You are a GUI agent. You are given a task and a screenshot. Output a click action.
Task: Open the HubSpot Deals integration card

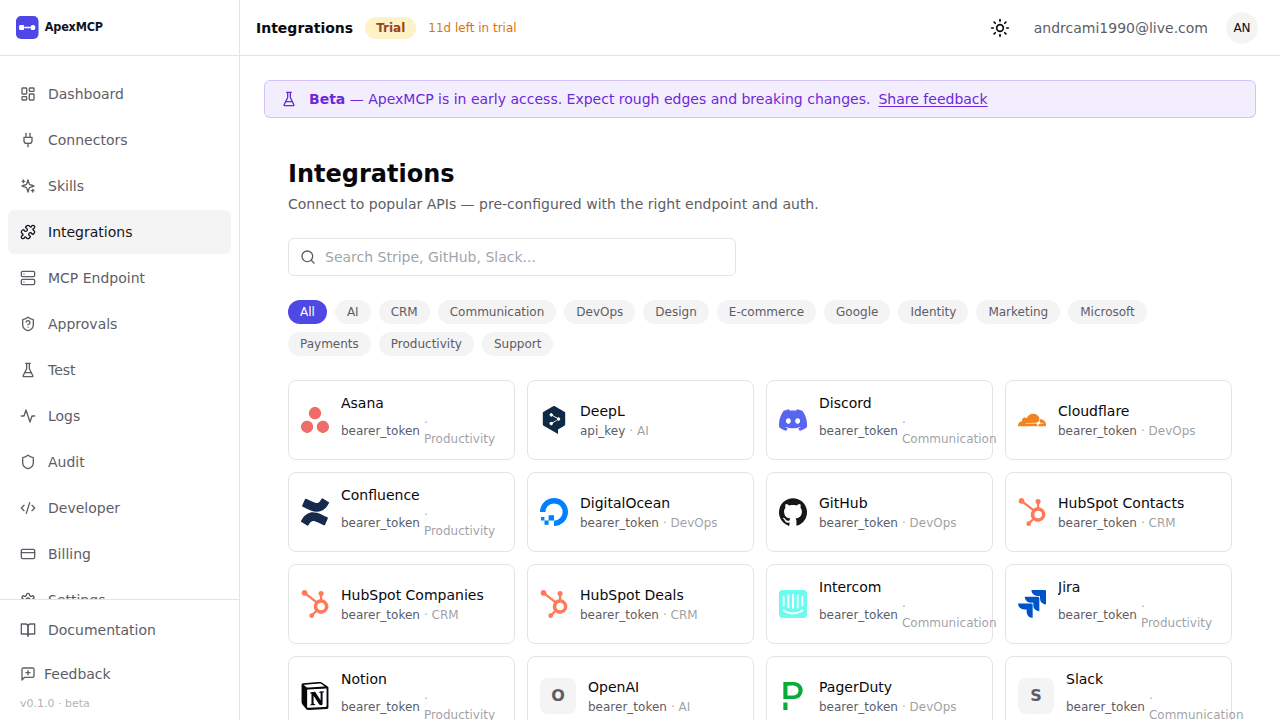tap(640, 604)
